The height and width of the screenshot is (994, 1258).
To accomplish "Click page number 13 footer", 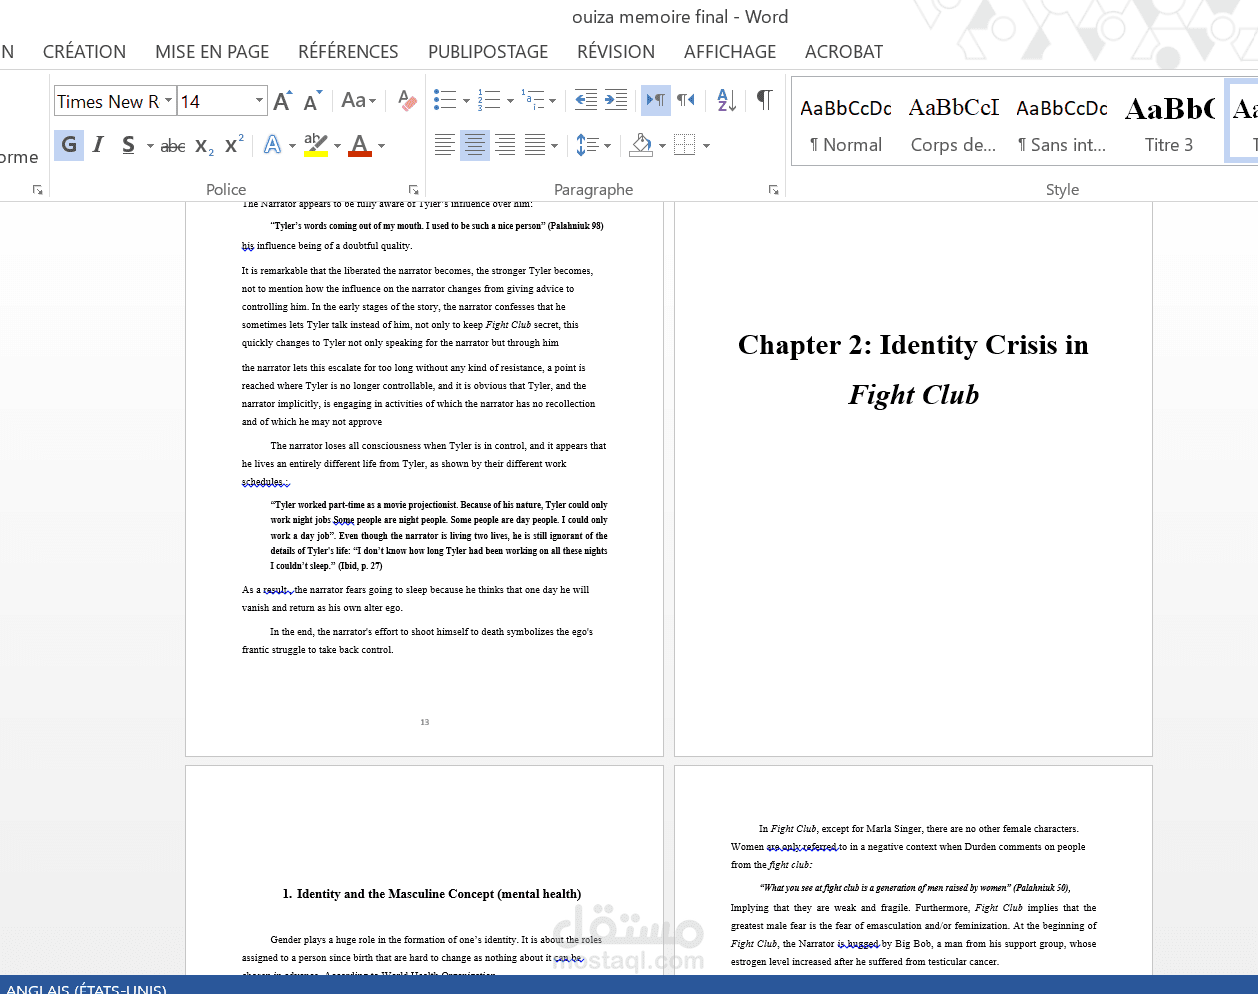I will click(x=425, y=722).
